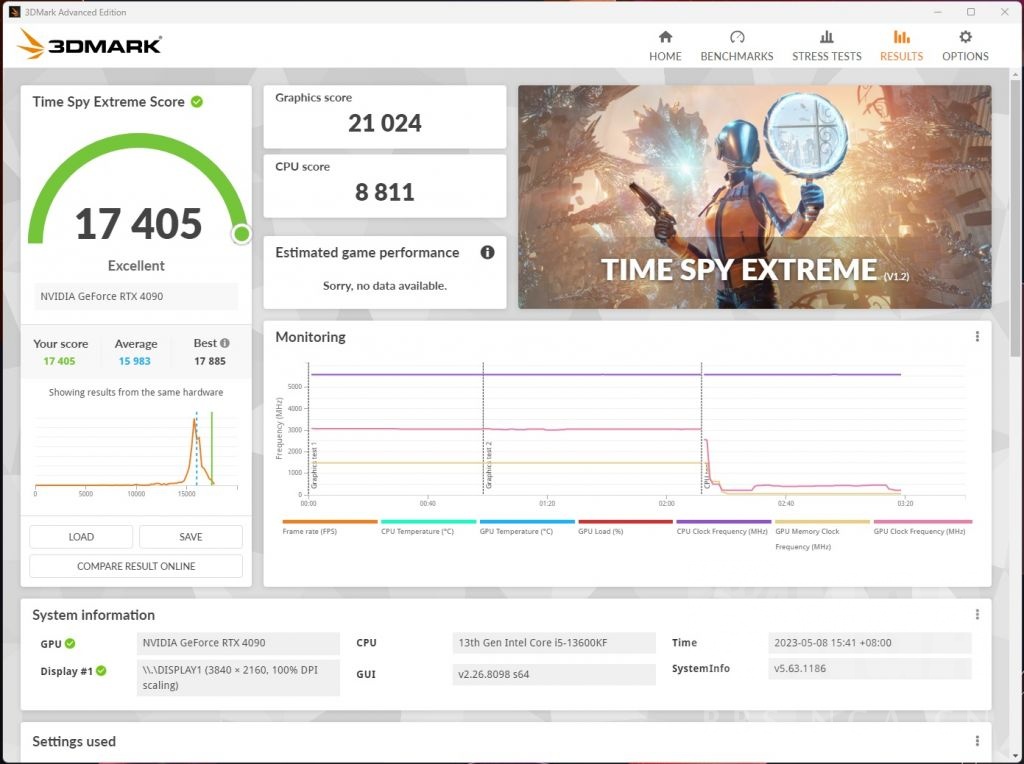Open Stress Tests bar chart icon
Screen dimensions: 1024x764
coord(826,37)
